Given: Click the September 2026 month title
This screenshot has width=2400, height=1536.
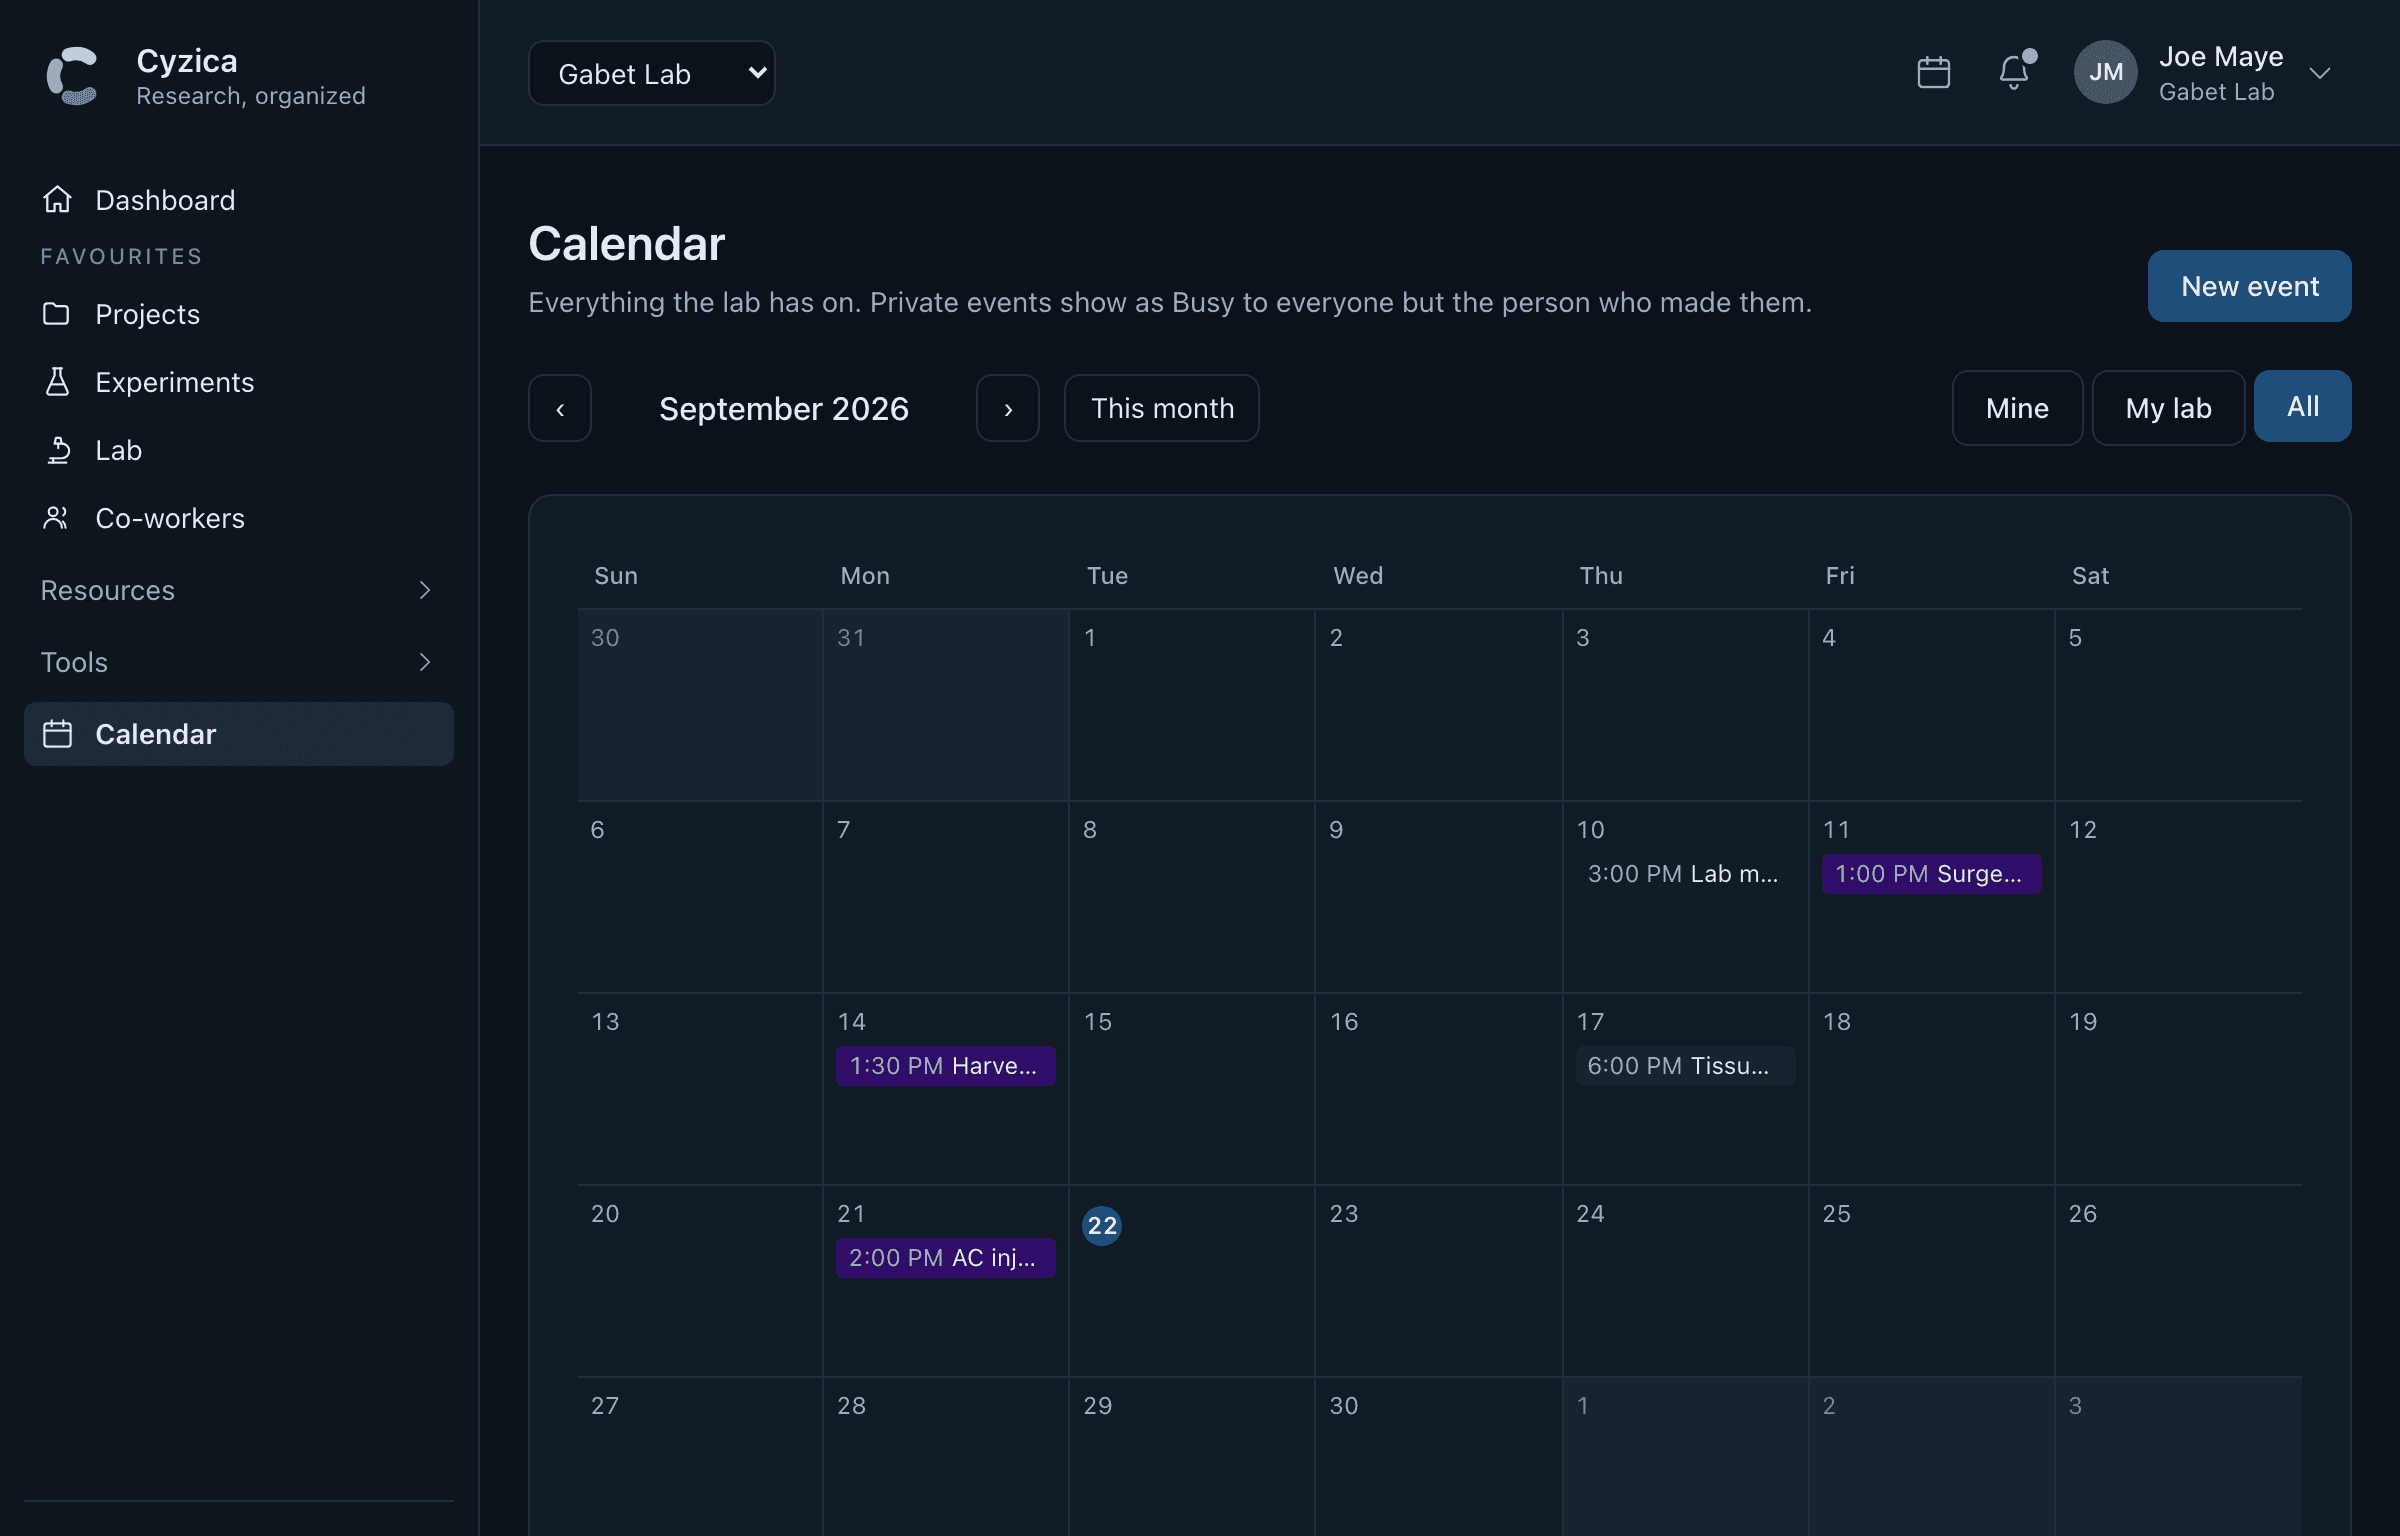Looking at the screenshot, I should 784,408.
